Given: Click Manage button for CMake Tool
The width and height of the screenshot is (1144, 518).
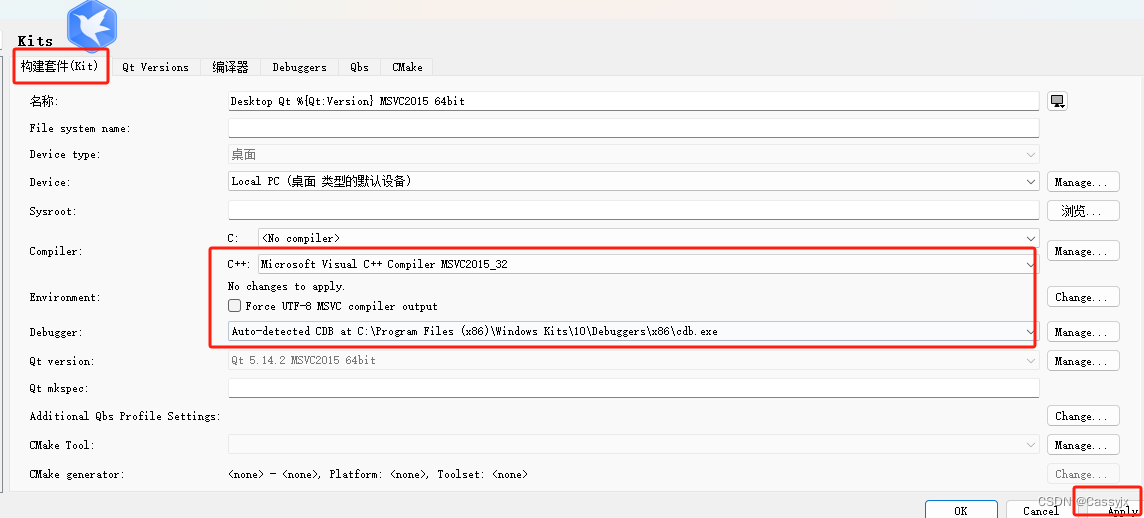Looking at the screenshot, I should click(x=1083, y=445).
